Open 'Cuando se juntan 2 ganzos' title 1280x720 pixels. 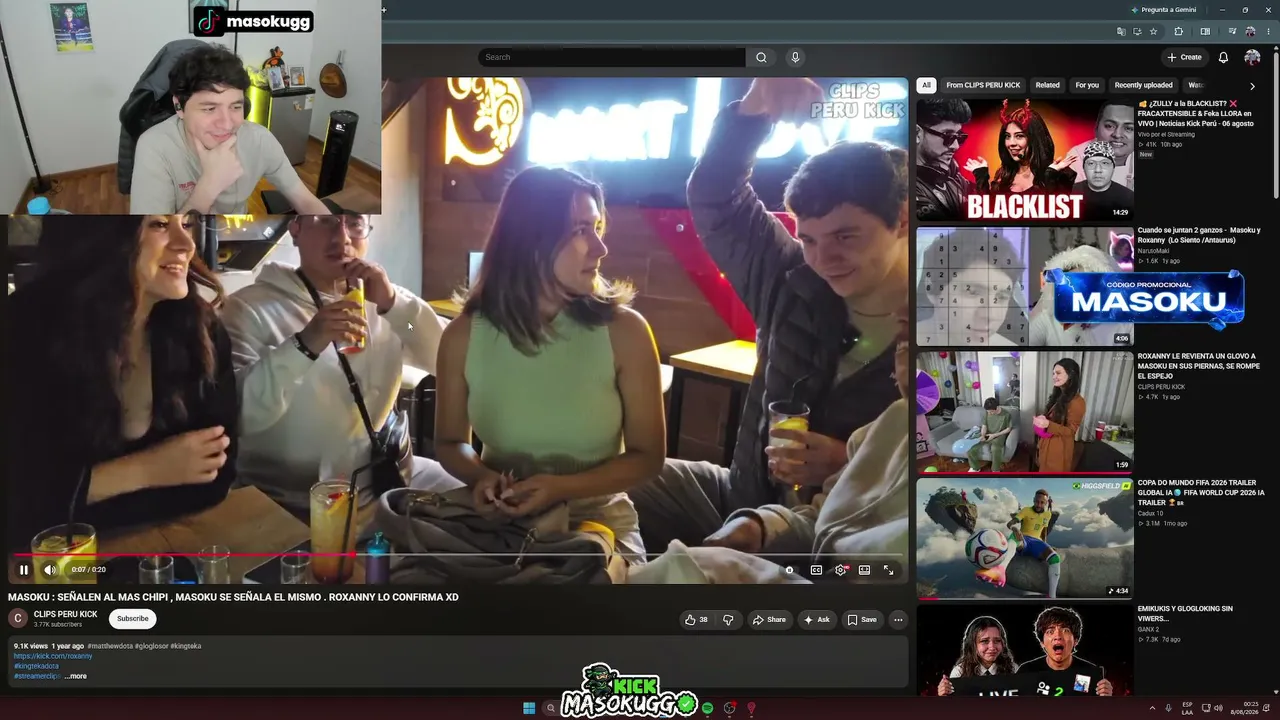(x=1199, y=235)
